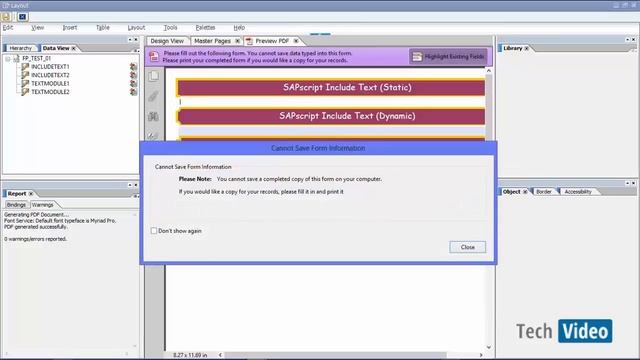Select the Object palette tab
The image size is (640, 360).
click(x=511, y=191)
